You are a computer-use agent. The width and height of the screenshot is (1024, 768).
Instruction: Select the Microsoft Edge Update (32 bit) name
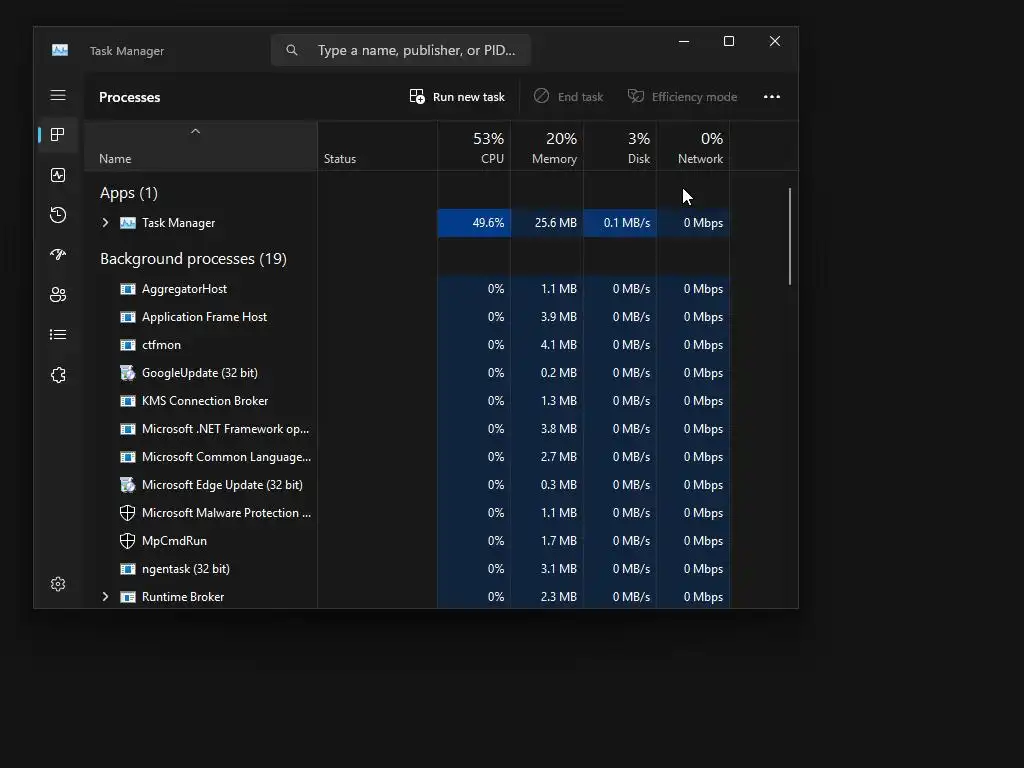(x=222, y=485)
